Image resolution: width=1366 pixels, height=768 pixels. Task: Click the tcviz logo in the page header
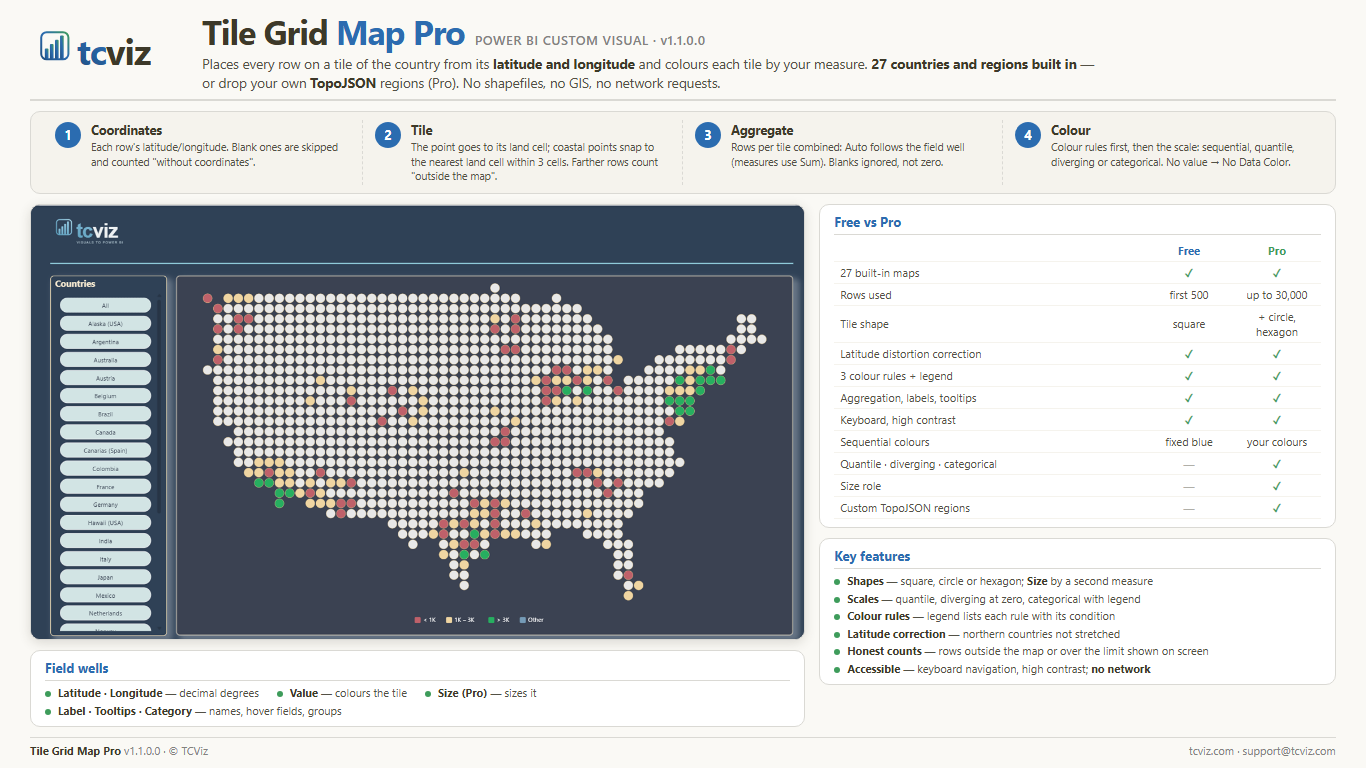point(96,48)
